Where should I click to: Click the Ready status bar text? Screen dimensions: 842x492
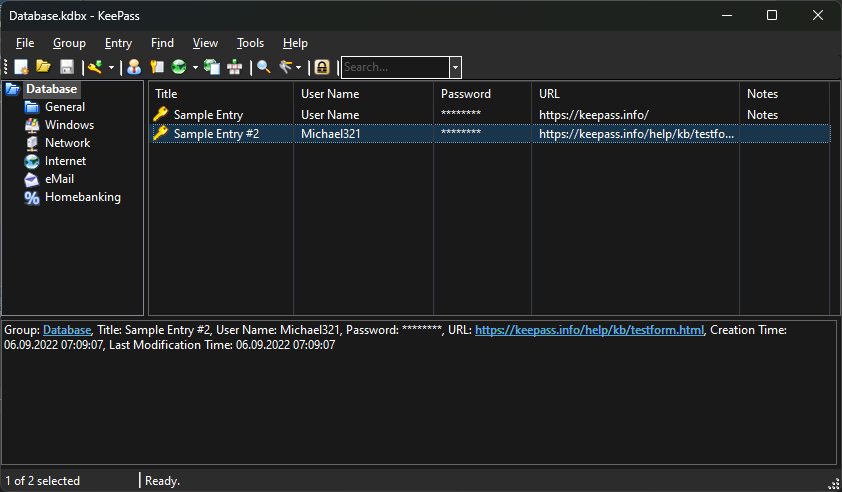coord(163,481)
